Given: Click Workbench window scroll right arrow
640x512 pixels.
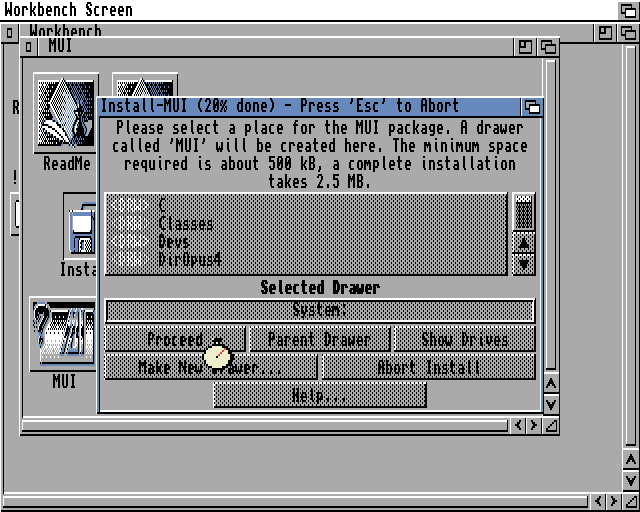Looking at the screenshot, I should (x=614, y=501).
